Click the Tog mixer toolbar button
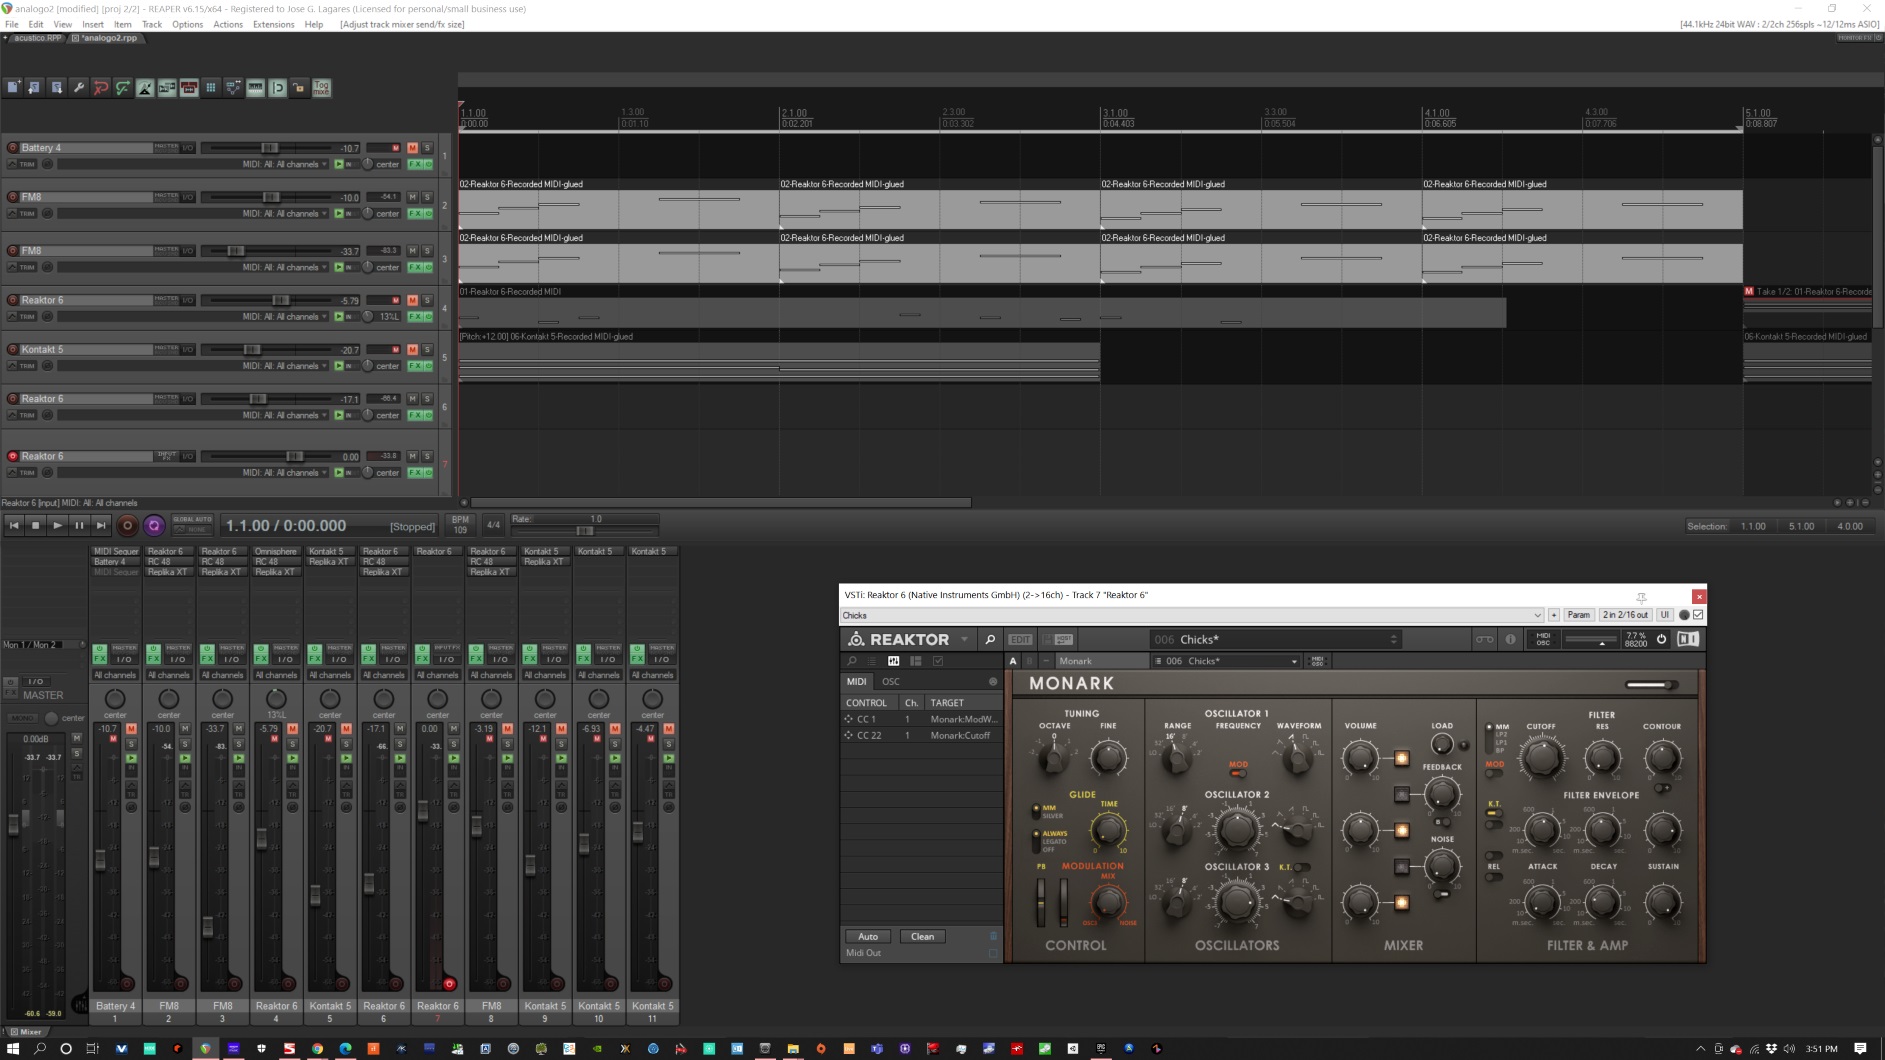 tap(321, 88)
